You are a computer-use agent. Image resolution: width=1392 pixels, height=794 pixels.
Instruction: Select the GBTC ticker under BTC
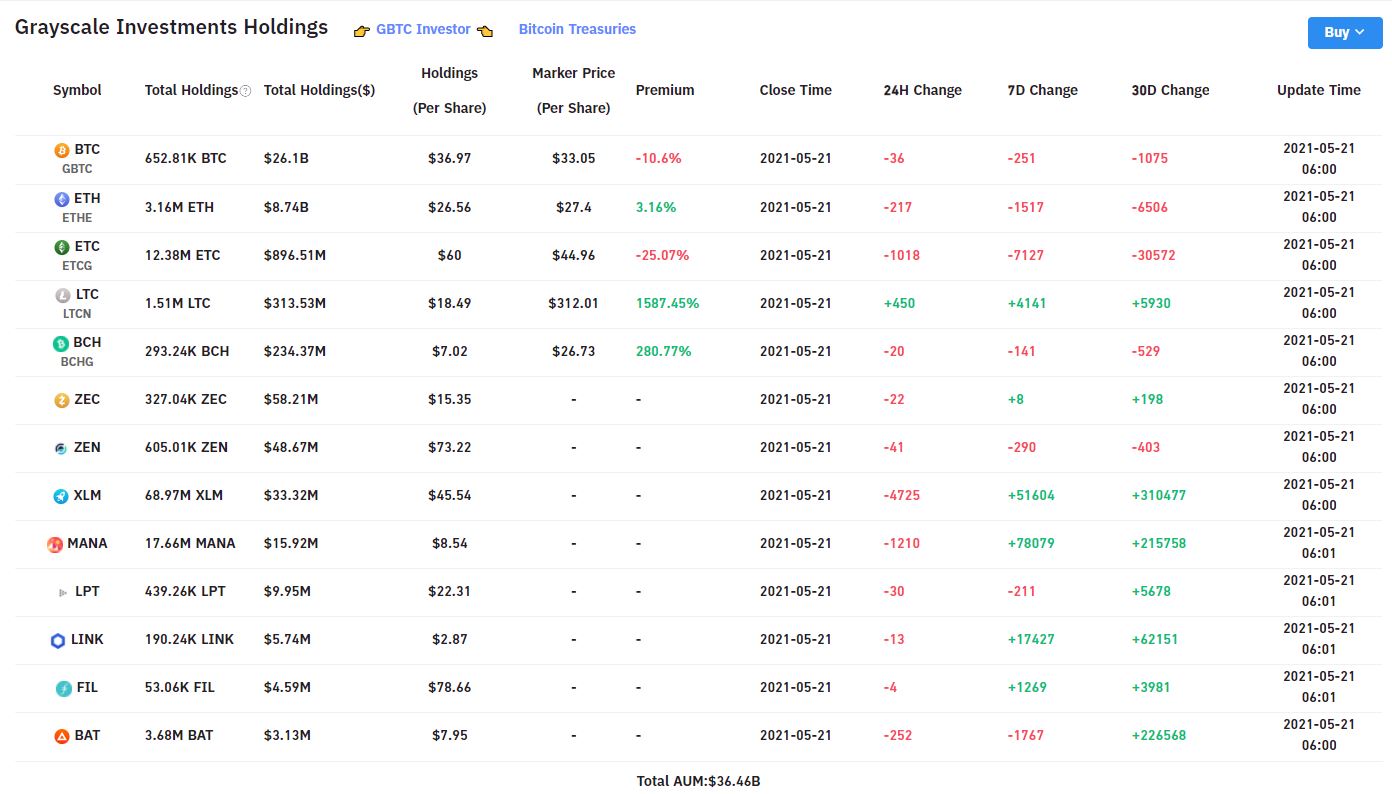pyautogui.click(x=77, y=169)
